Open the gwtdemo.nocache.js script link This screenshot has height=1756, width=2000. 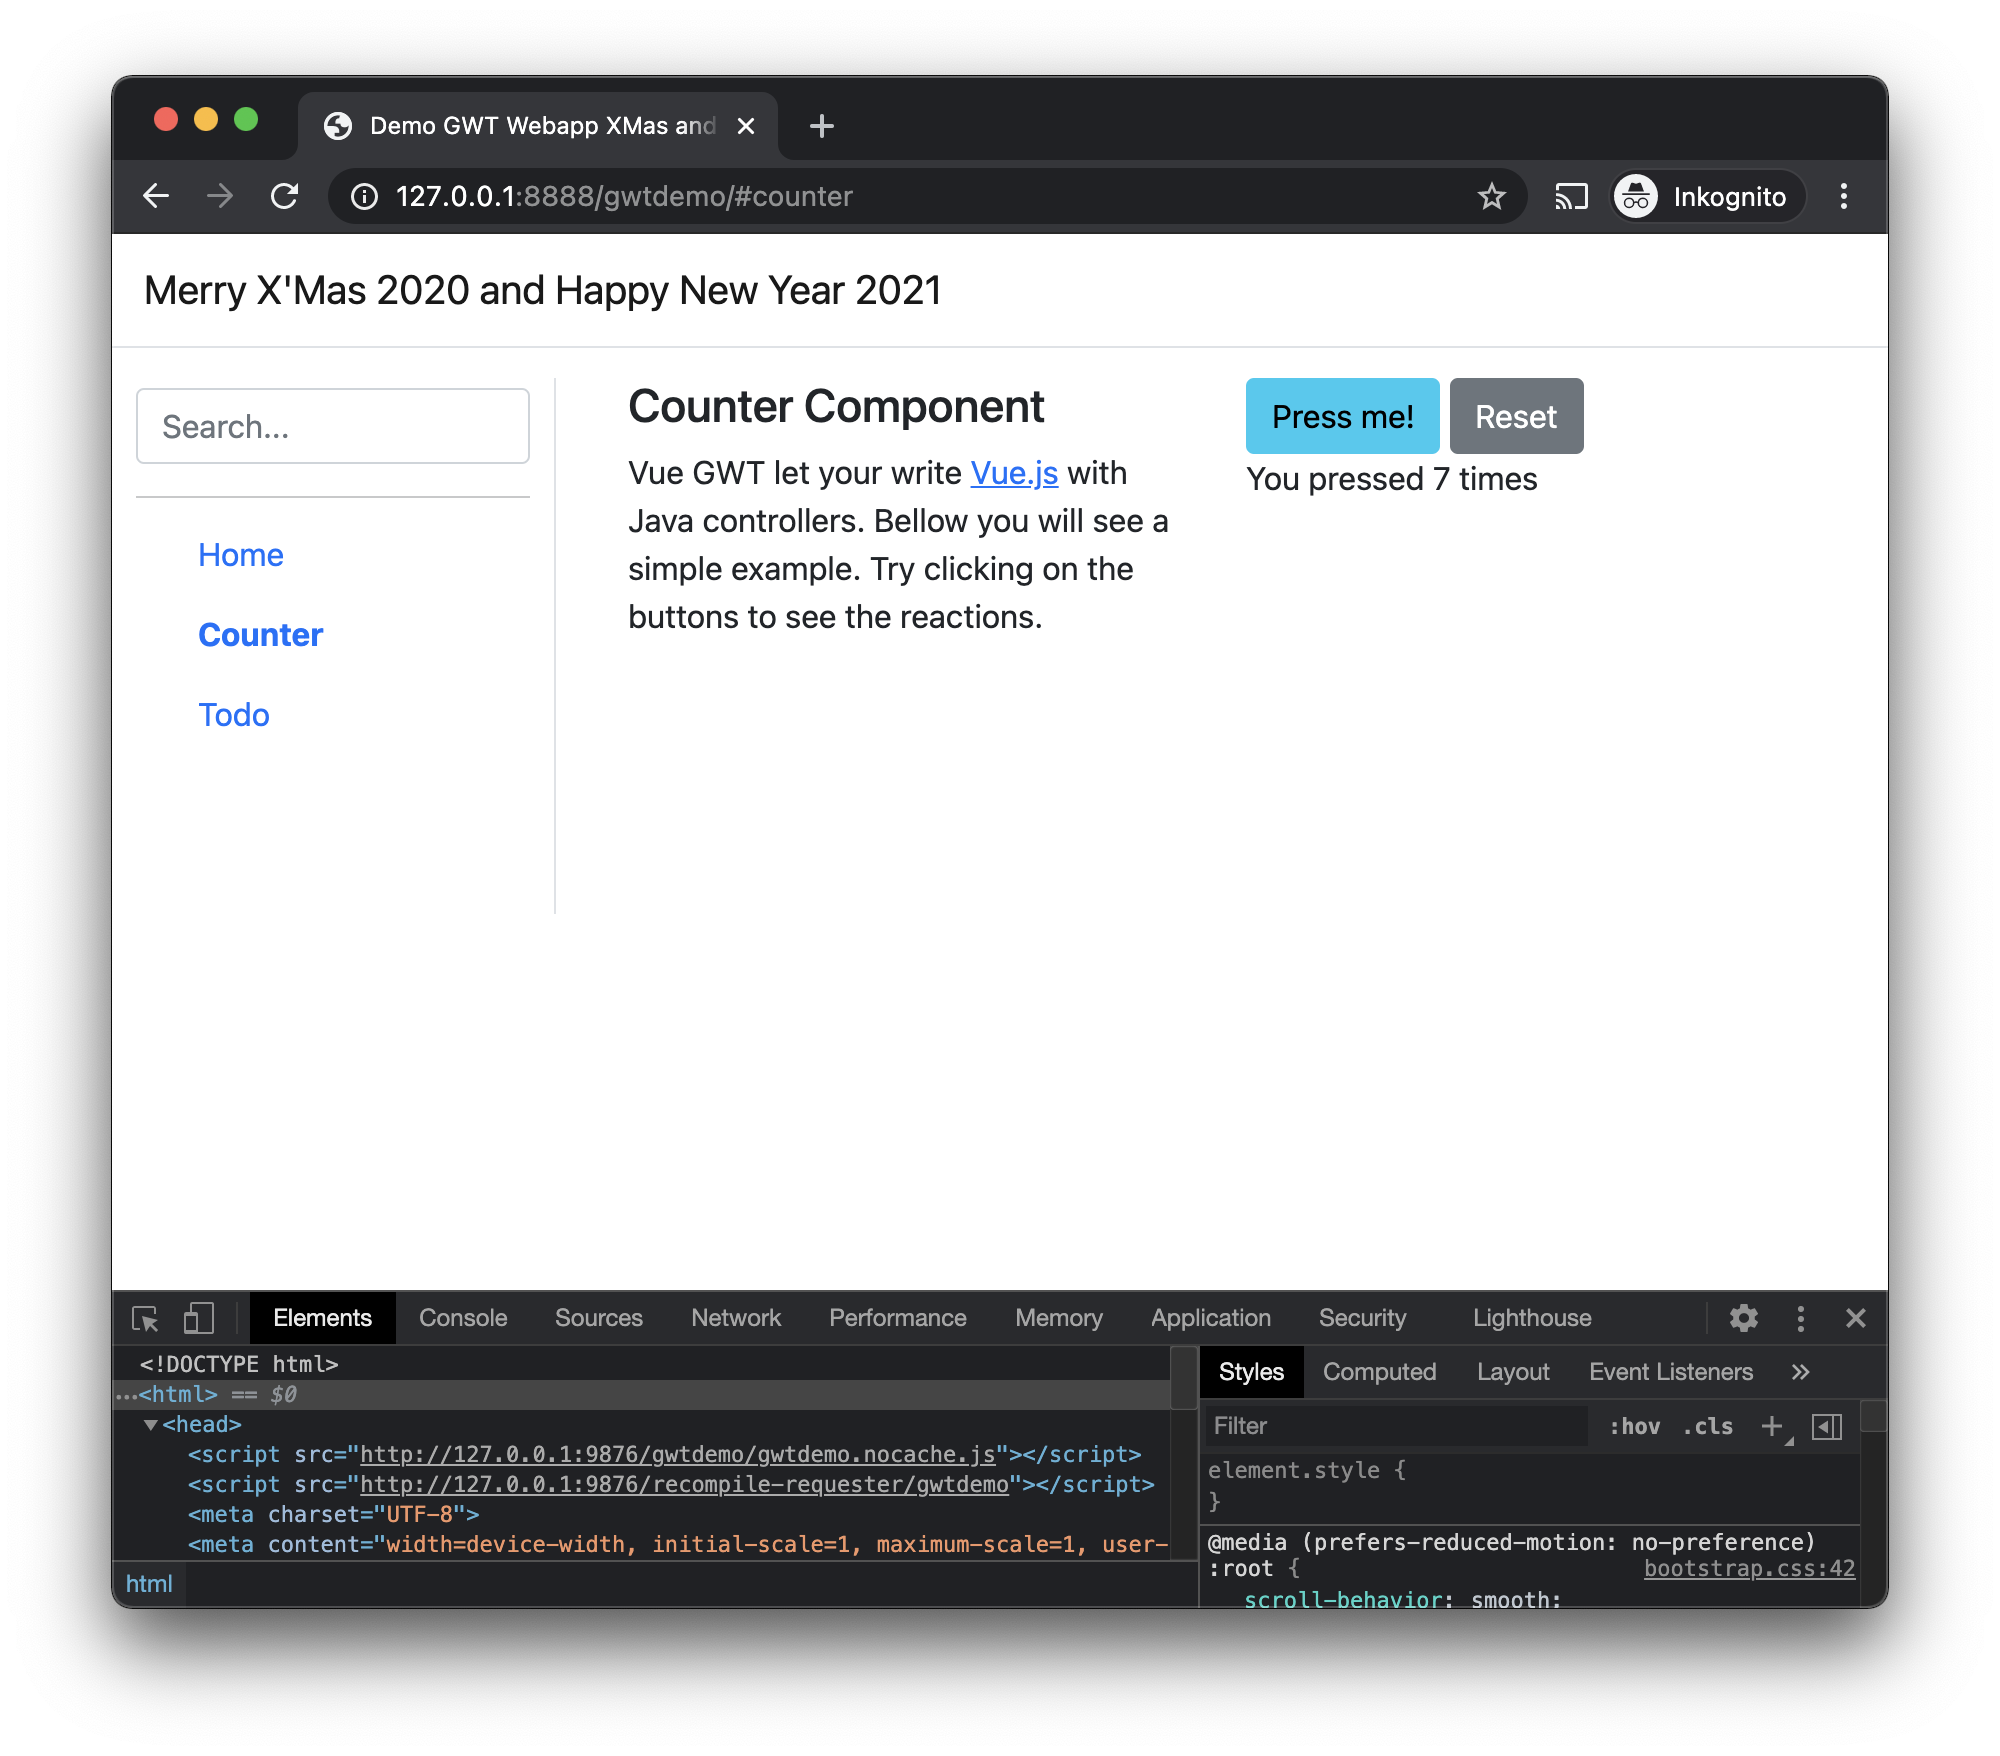[x=678, y=1454]
